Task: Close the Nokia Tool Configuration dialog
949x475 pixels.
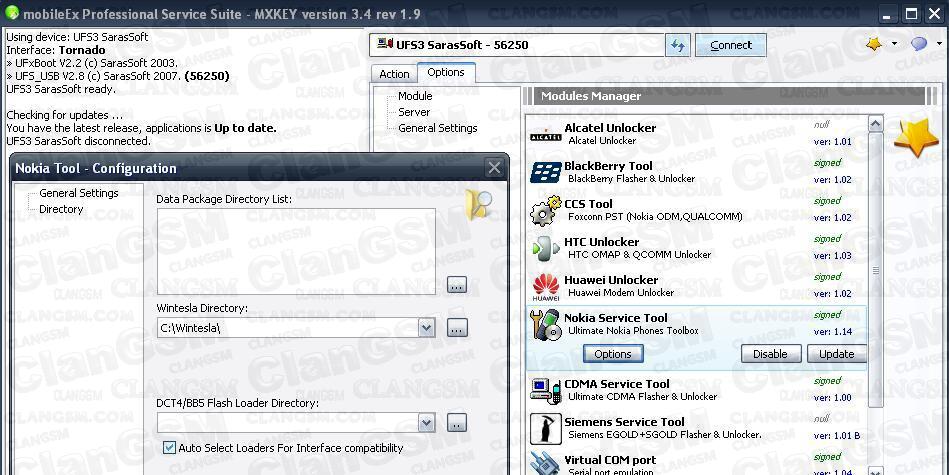Action: 494,168
